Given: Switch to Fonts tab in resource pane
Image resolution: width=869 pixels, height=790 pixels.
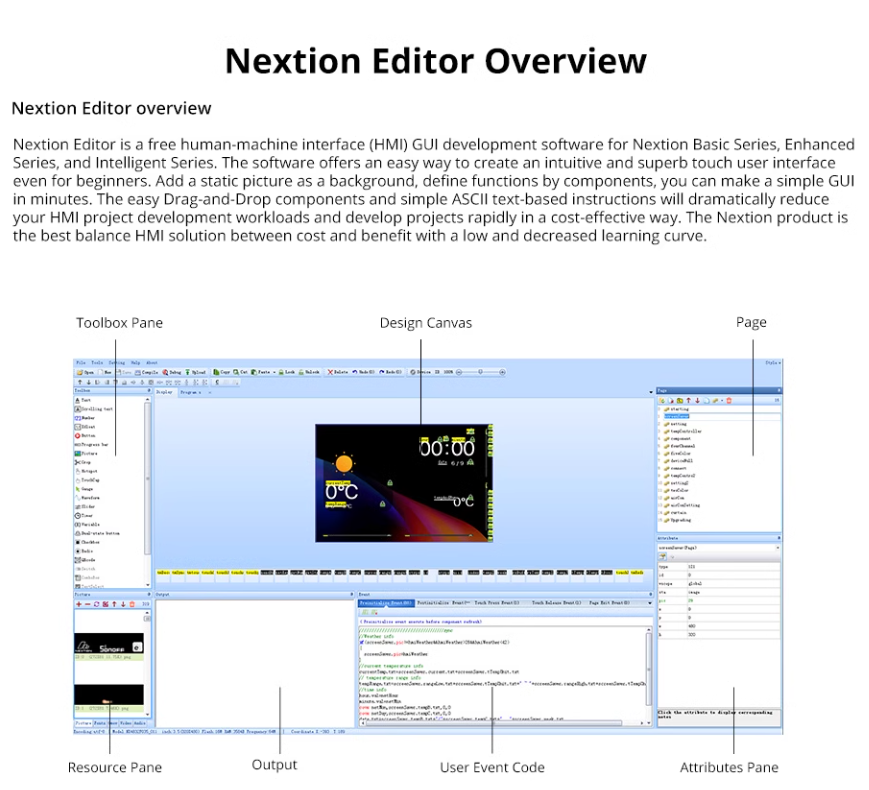Looking at the screenshot, I should [100, 723].
